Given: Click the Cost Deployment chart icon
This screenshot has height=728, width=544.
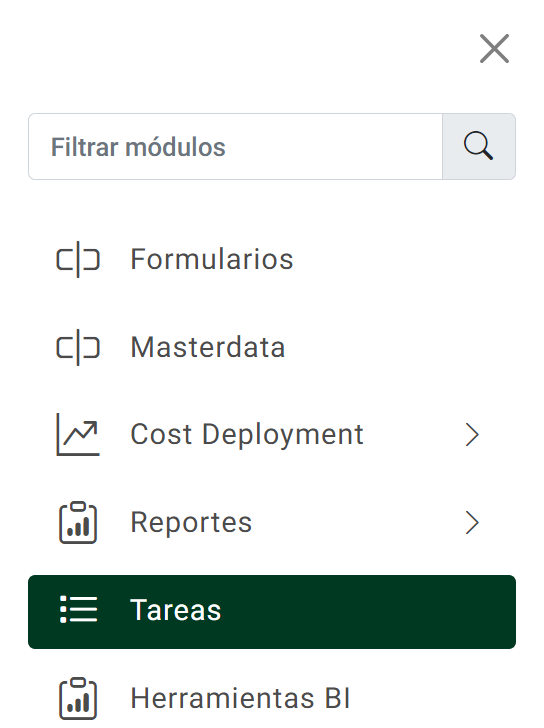Looking at the screenshot, I should click(78, 435).
